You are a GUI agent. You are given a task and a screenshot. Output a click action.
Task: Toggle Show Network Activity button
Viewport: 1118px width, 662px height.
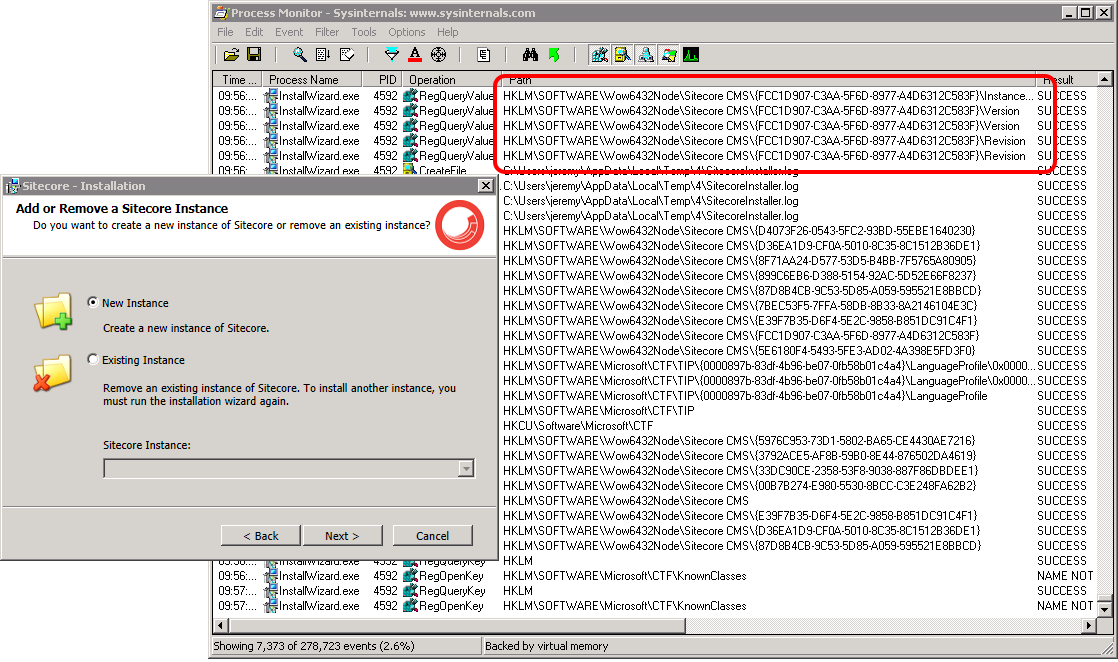coord(645,55)
